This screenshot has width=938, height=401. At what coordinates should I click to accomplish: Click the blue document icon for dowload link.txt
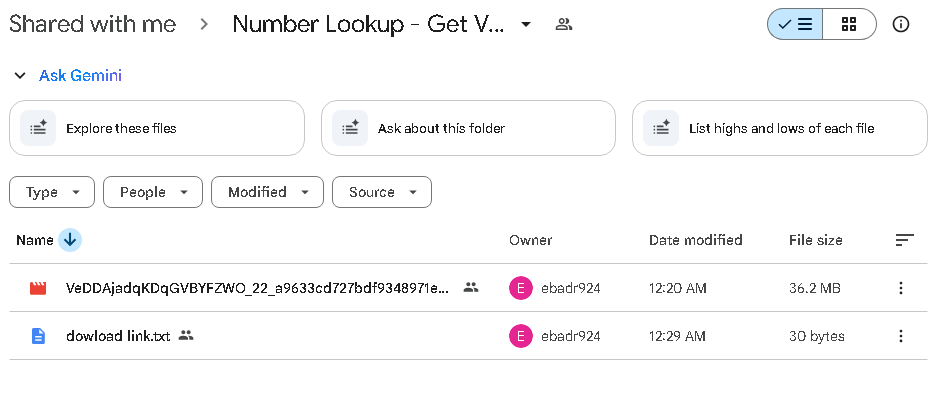click(38, 336)
